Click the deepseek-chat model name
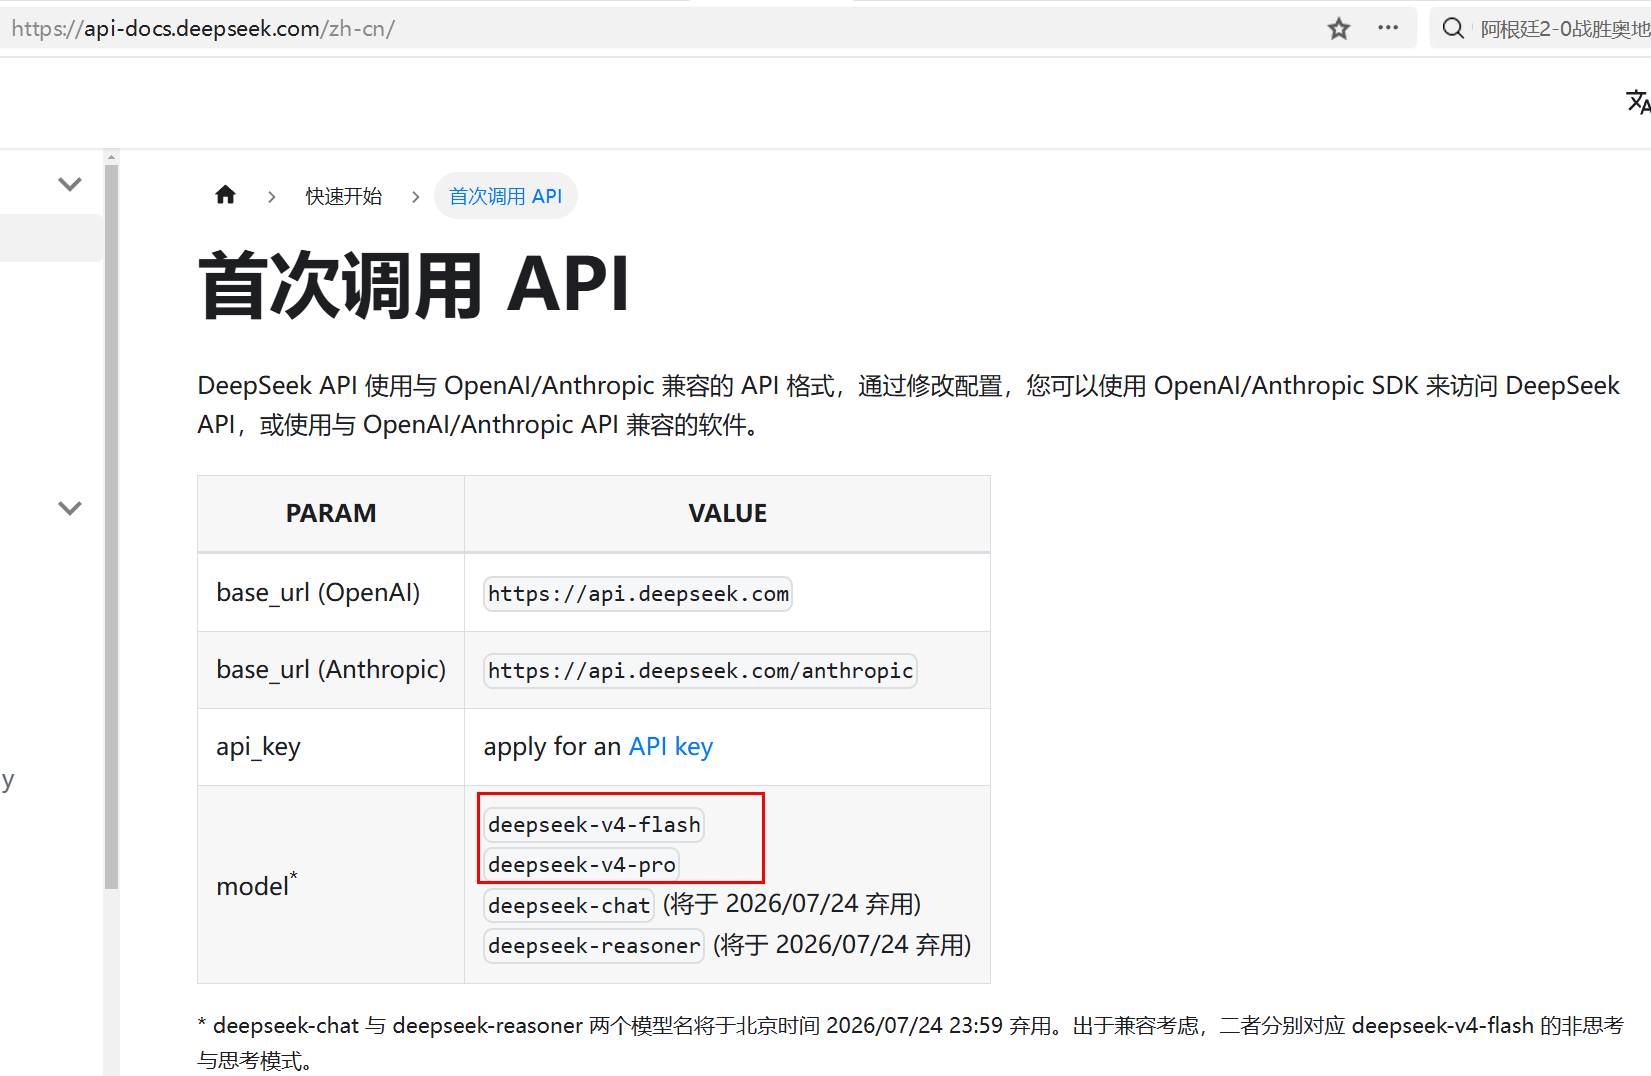1651x1076 pixels. tap(569, 906)
